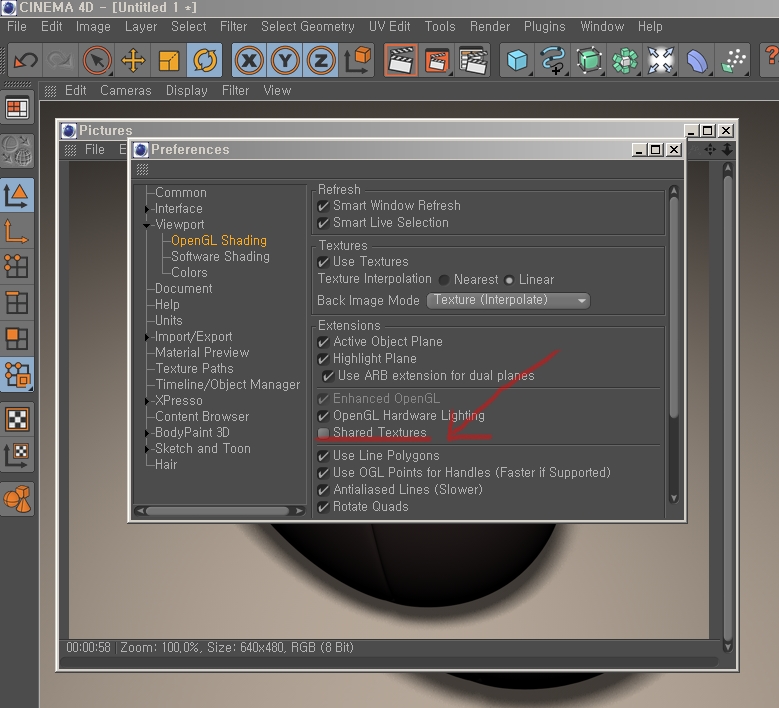The width and height of the screenshot is (779, 708).
Task: Render the active view clapperboard
Action: point(401,60)
